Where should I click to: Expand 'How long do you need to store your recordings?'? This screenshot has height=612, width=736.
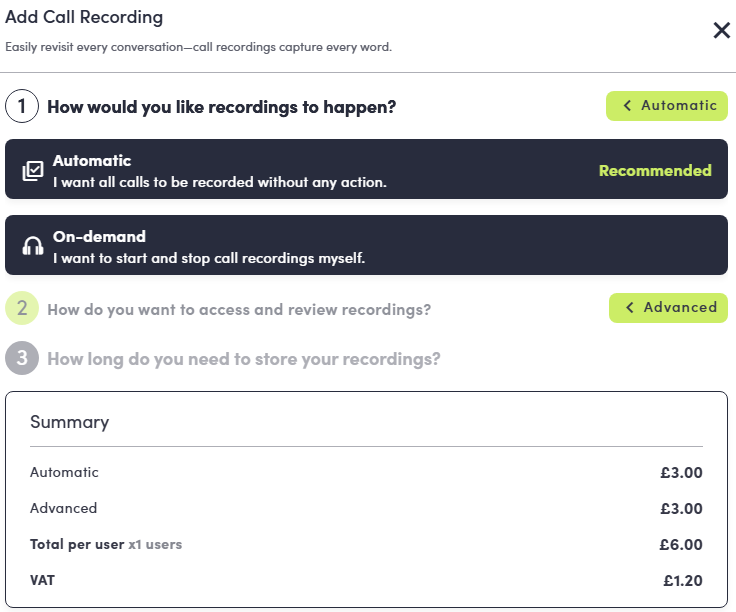[243, 359]
